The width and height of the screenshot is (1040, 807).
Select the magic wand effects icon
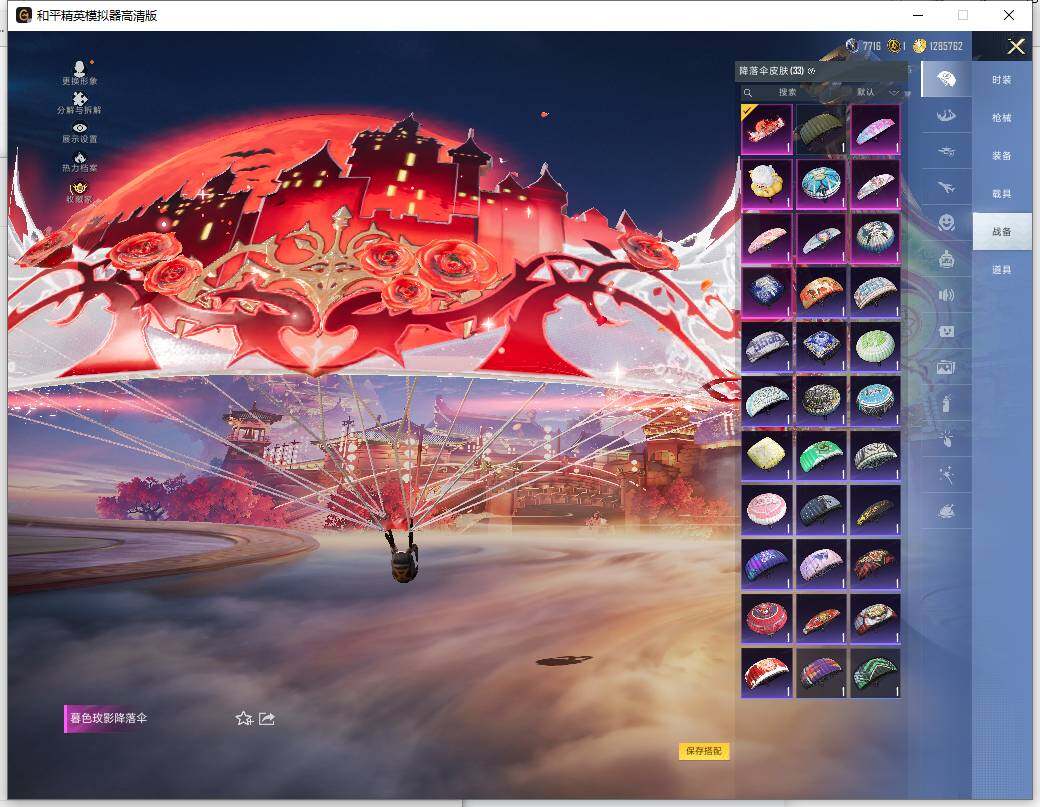[946, 475]
